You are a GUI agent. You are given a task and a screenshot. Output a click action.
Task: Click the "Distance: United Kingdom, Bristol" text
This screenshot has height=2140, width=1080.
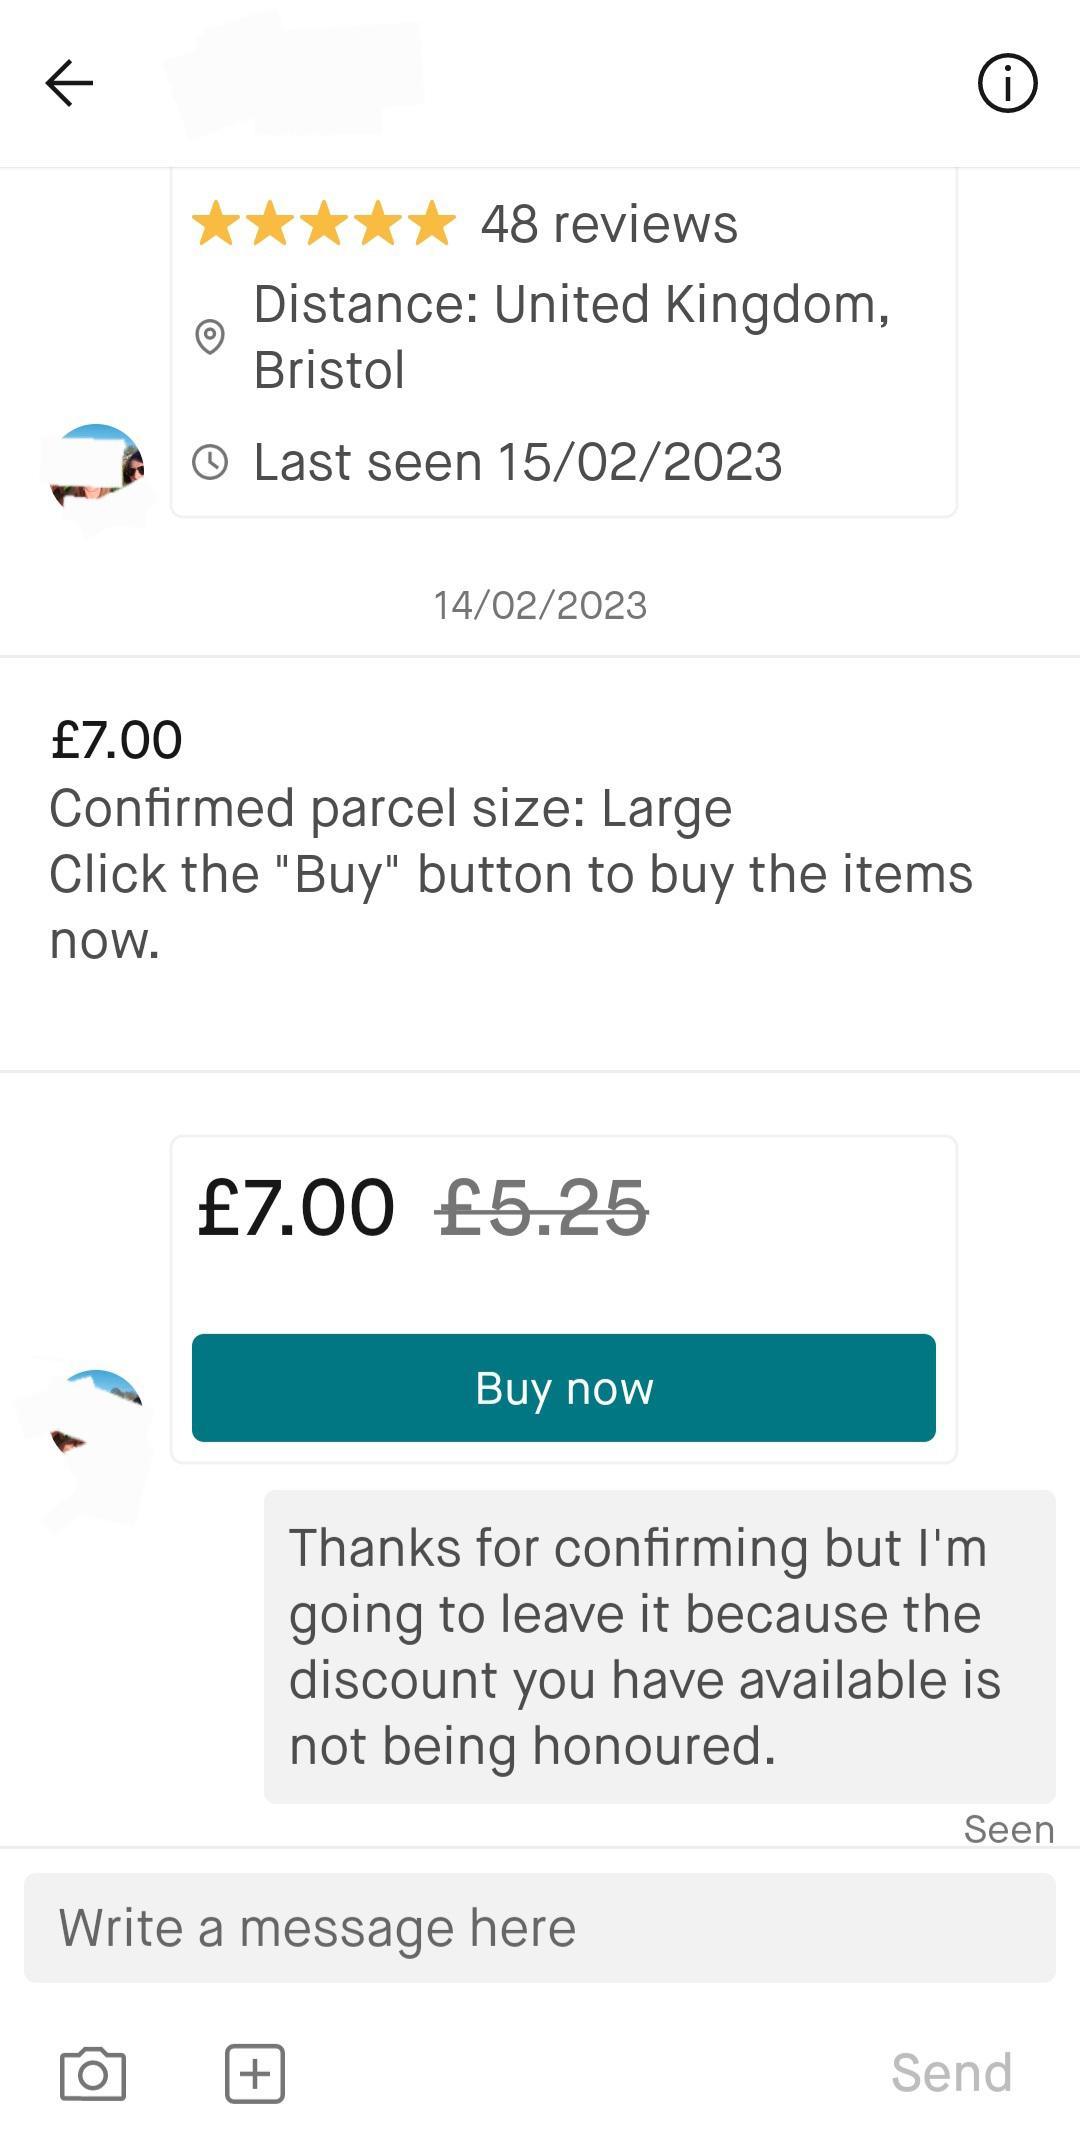571,337
